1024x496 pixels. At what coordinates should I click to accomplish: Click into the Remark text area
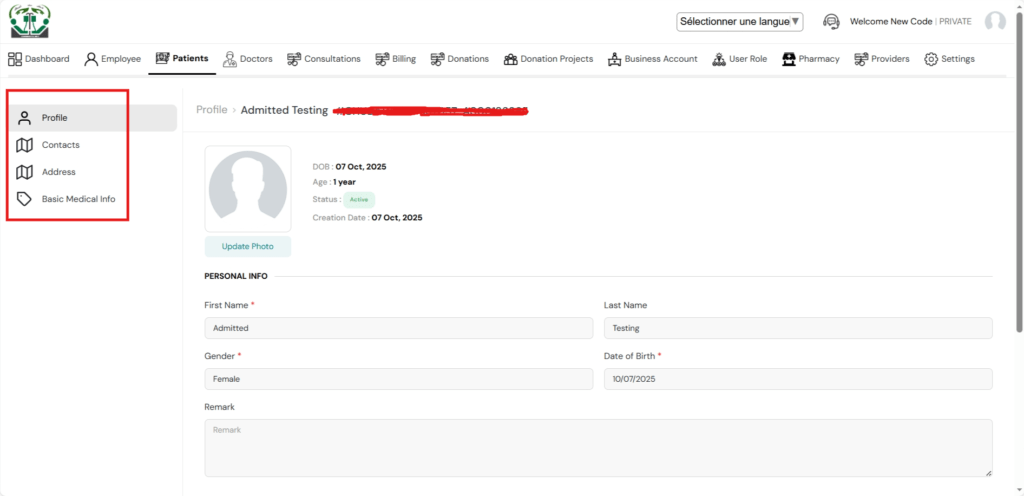point(598,447)
